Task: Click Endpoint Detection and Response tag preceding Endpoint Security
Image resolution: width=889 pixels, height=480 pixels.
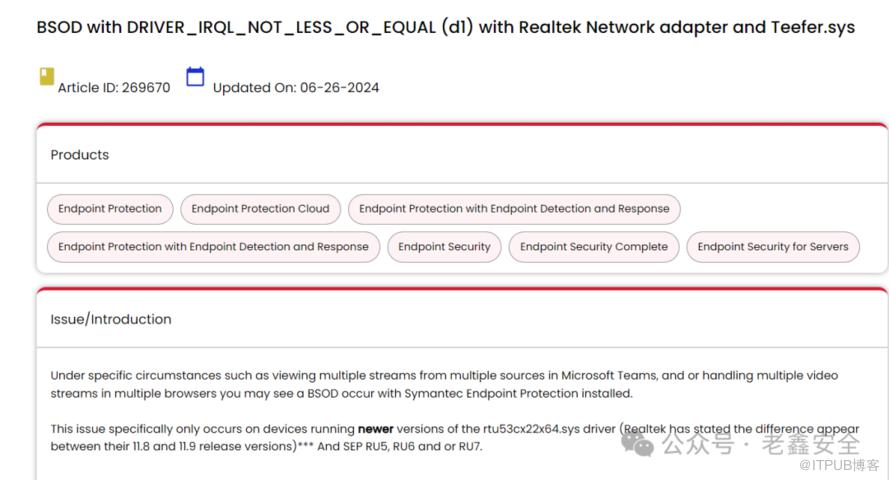Action: point(213,247)
